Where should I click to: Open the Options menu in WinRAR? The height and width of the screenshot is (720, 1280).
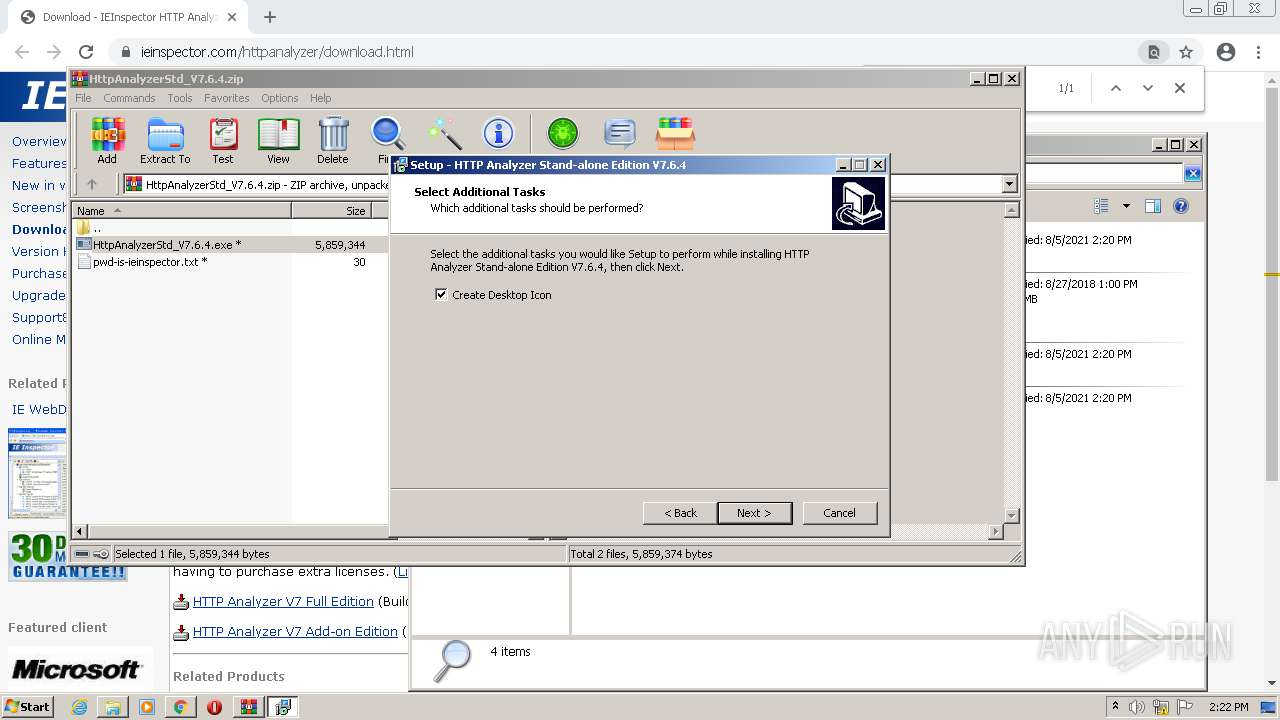(x=280, y=98)
